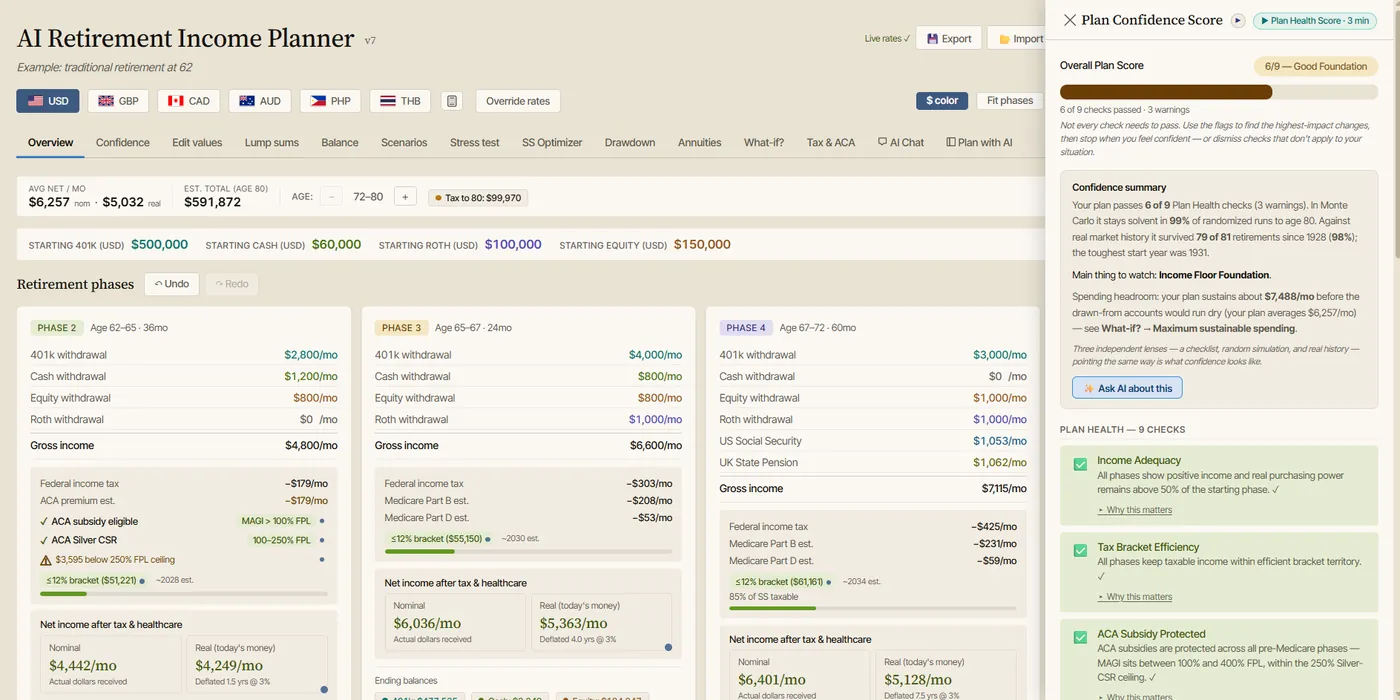This screenshot has height=700, width=1400.
Task: Click the Export floppy disk button
Action: click(948, 38)
